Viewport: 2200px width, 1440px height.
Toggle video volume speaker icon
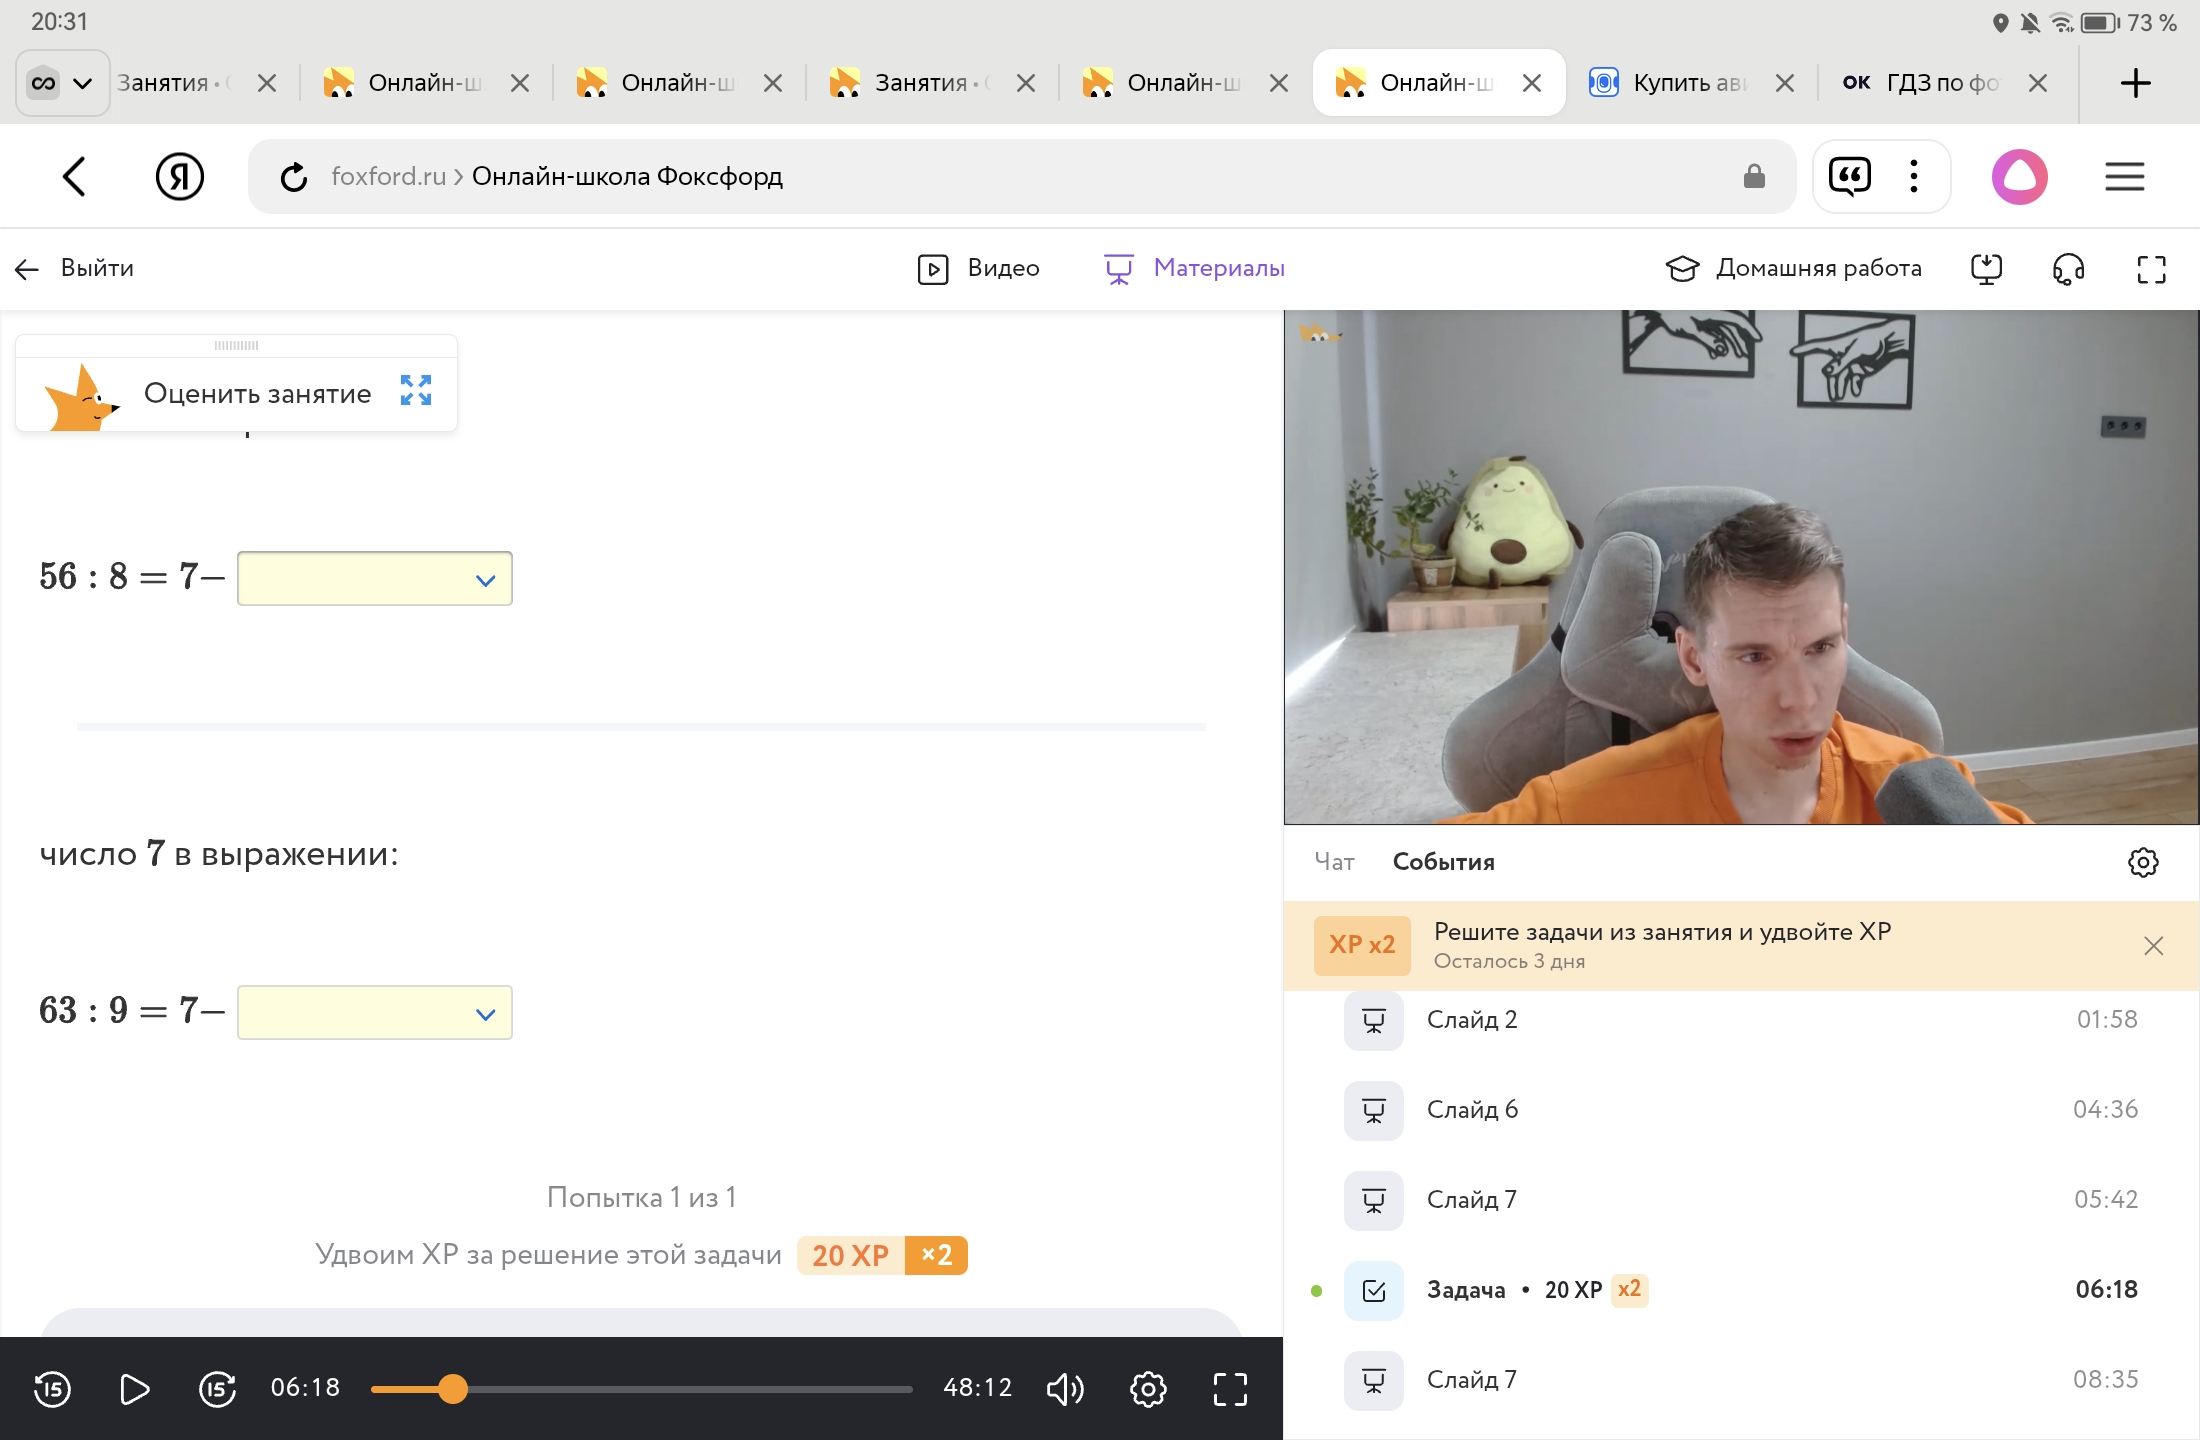pyautogui.click(x=1065, y=1388)
